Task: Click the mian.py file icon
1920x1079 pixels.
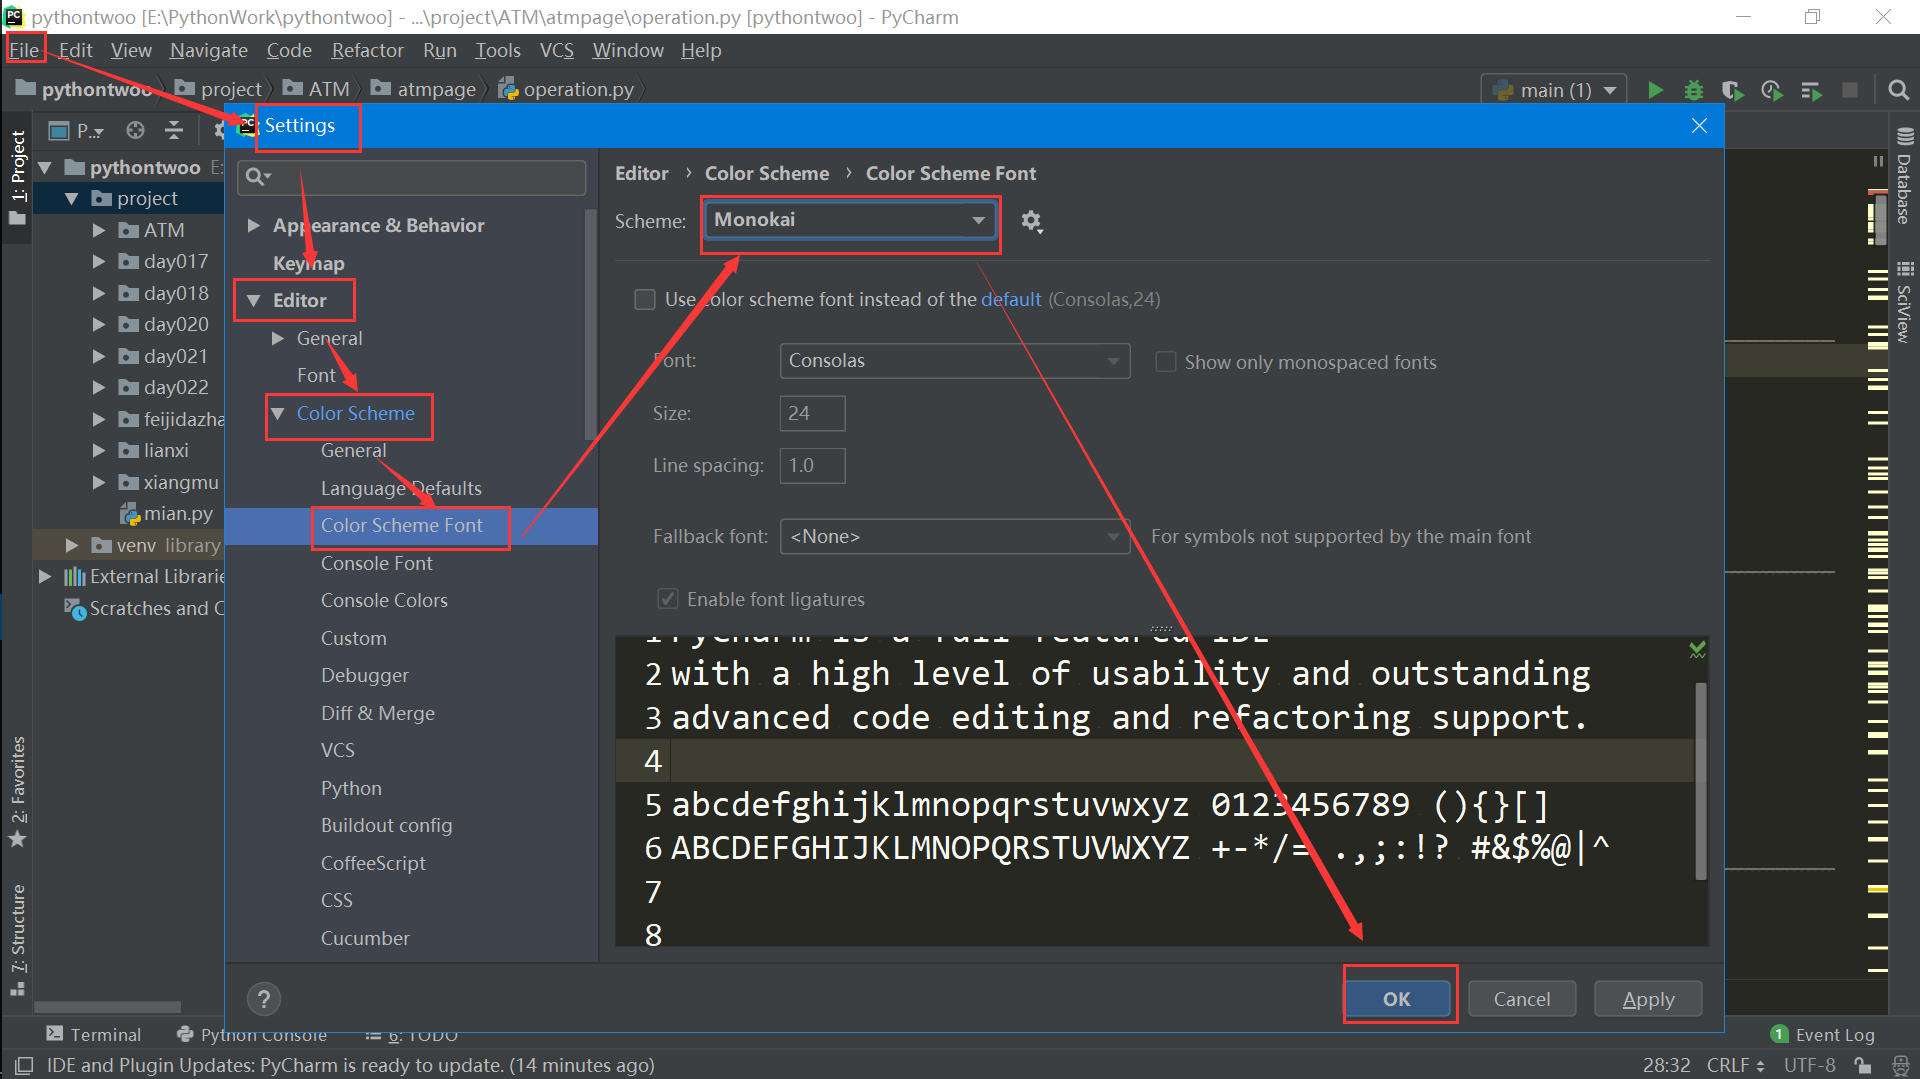Action: point(130,514)
